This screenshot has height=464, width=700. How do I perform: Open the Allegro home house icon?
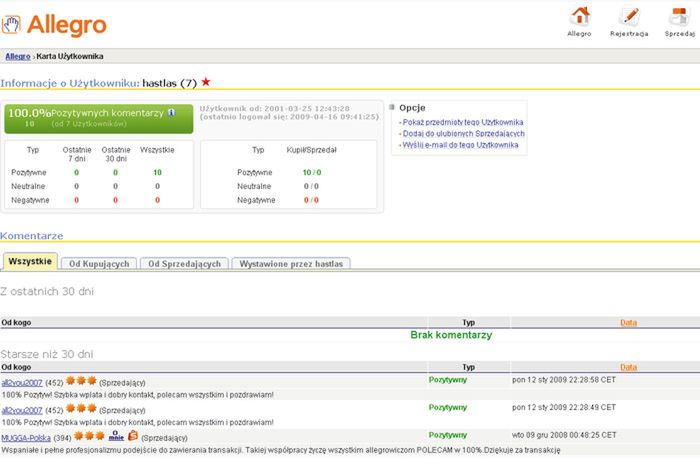pos(579,16)
